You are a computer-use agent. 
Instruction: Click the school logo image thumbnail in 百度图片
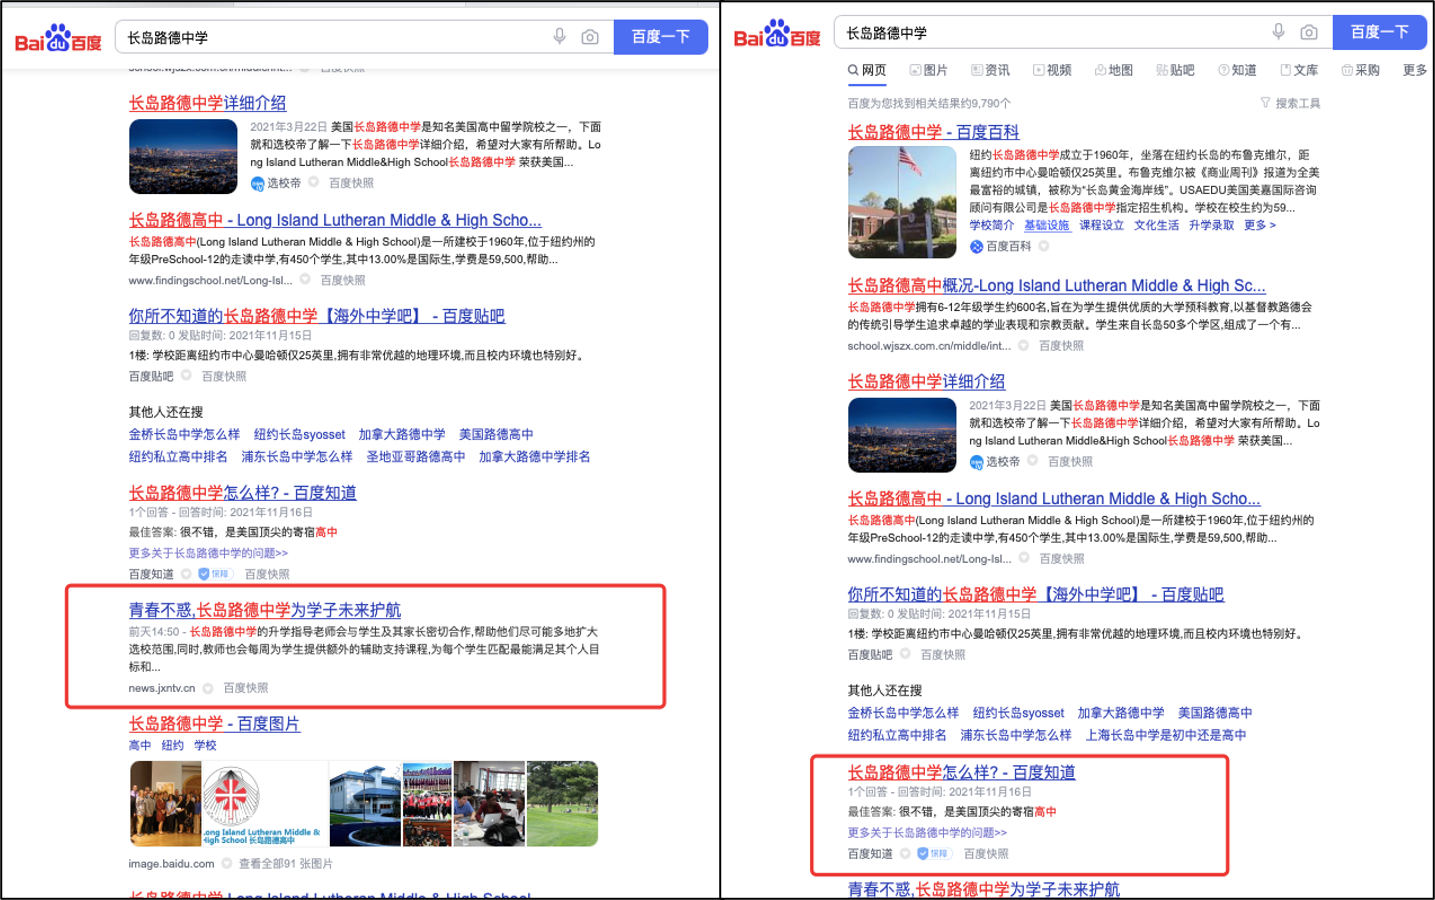coord(264,804)
